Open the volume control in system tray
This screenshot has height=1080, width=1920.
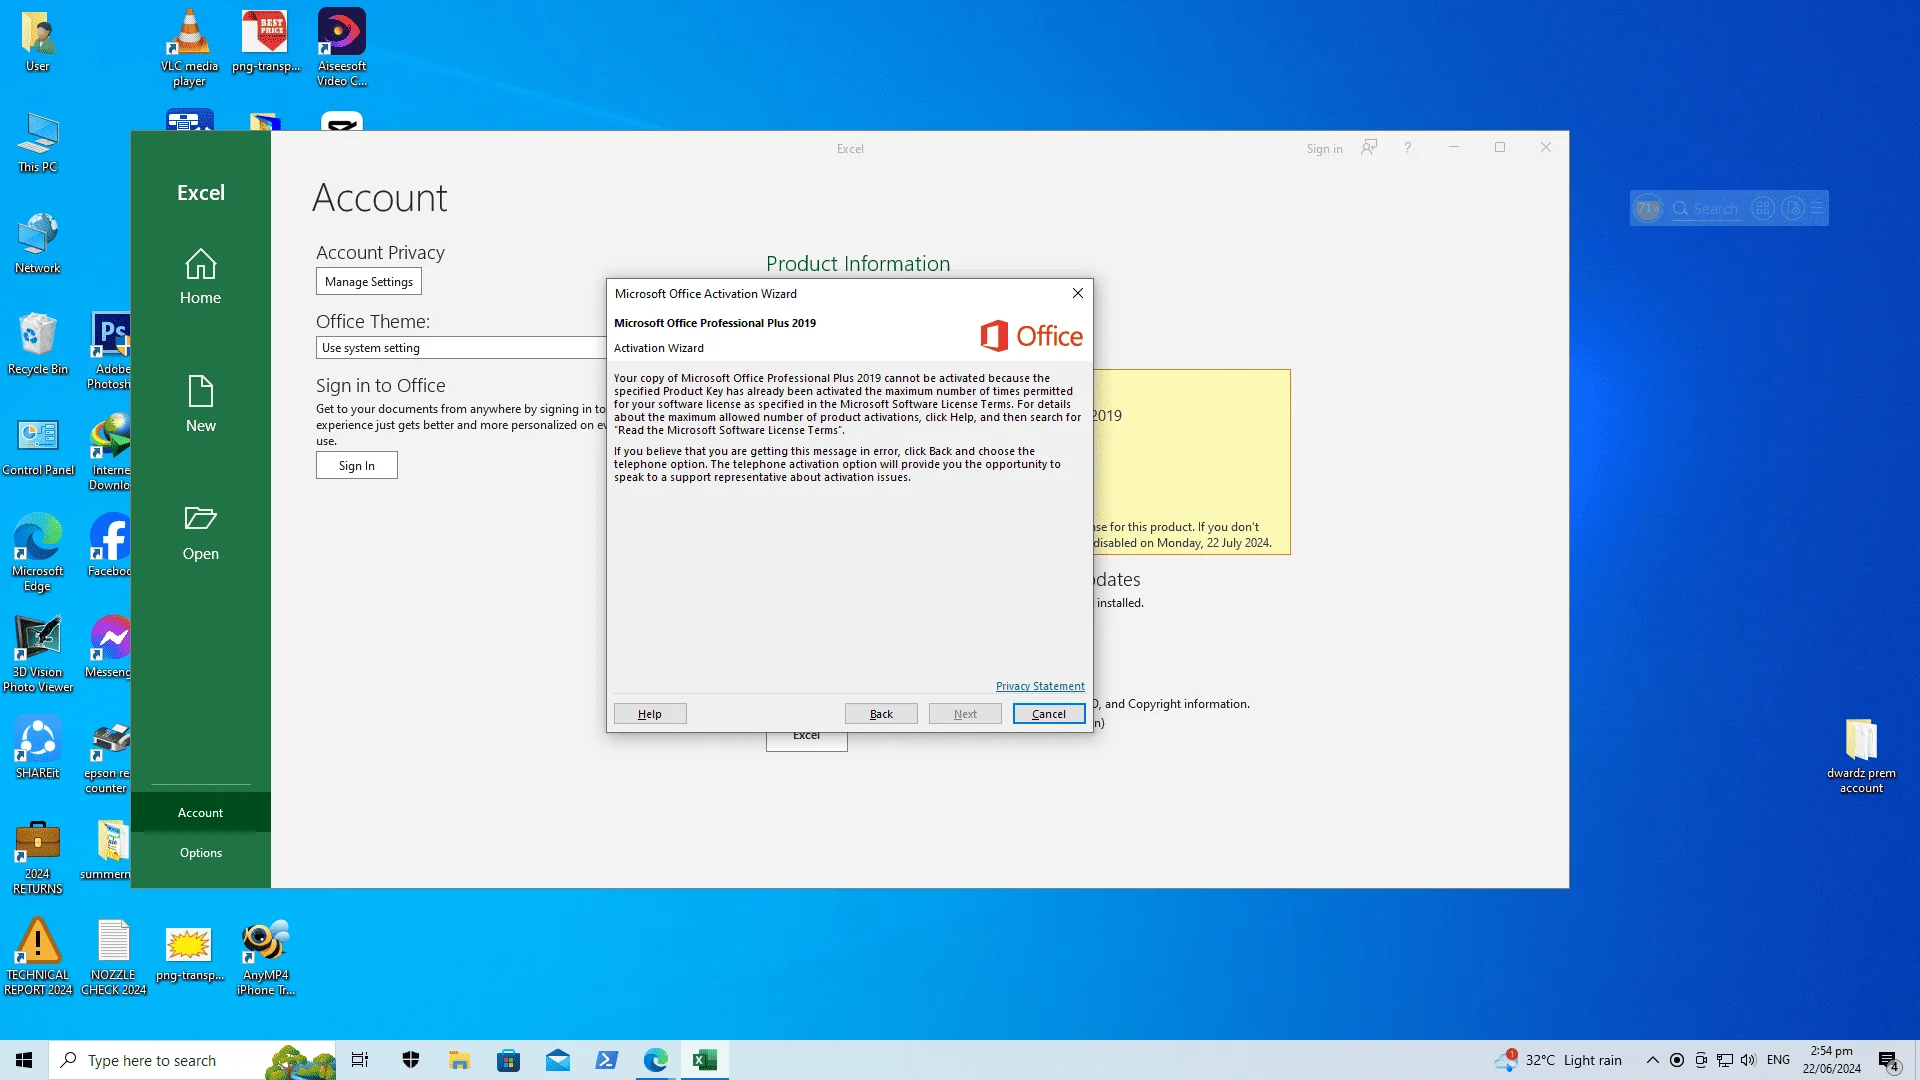pyautogui.click(x=1748, y=1060)
